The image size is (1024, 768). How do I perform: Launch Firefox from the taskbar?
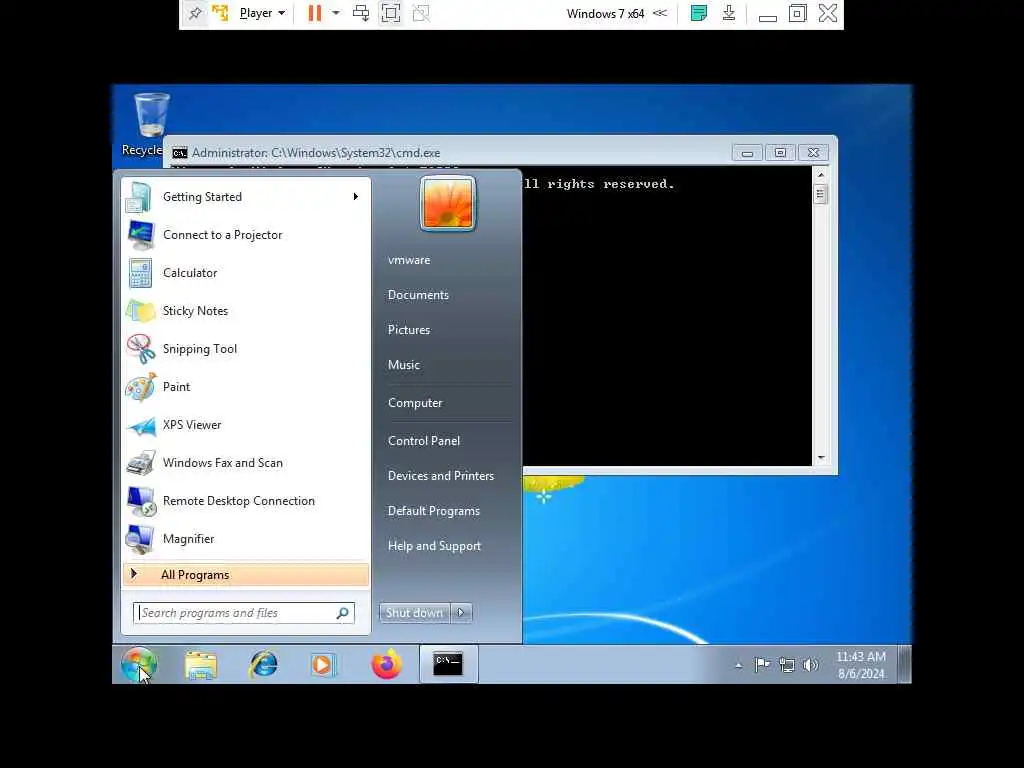pyautogui.click(x=387, y=665)
